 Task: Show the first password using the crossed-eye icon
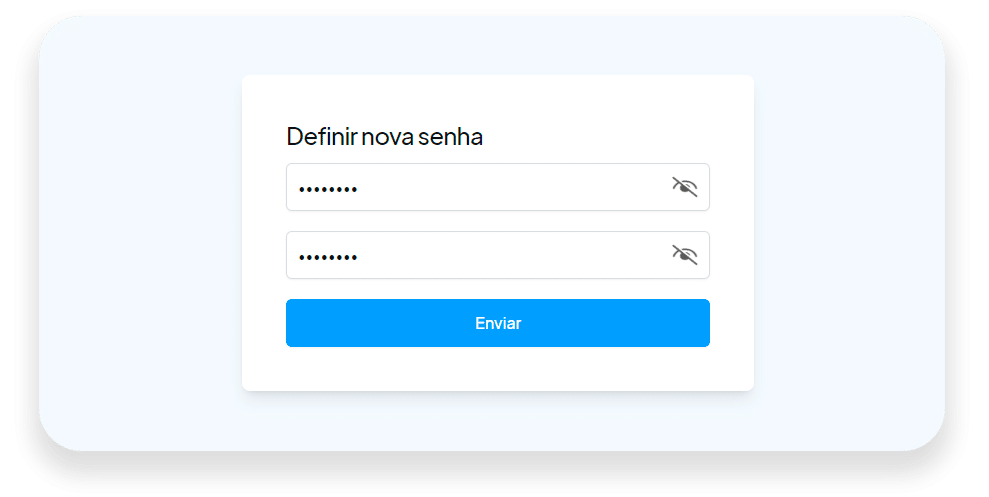tap(684, 187)
